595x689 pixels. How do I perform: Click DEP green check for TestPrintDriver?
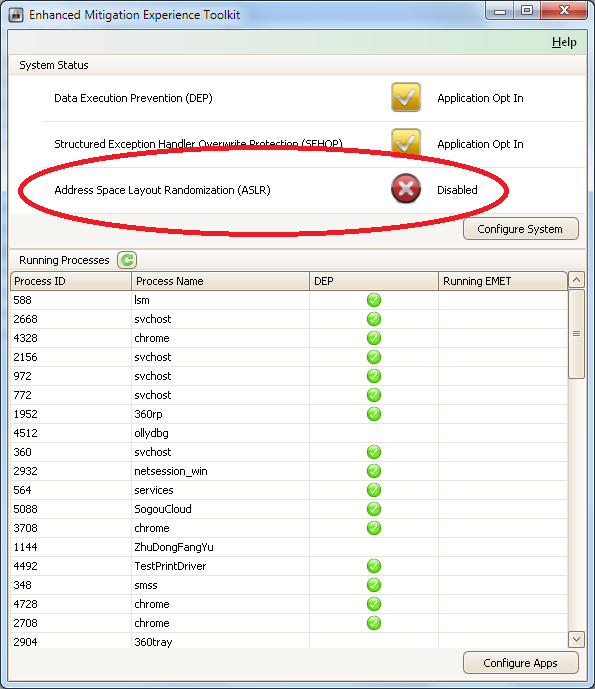374,566
